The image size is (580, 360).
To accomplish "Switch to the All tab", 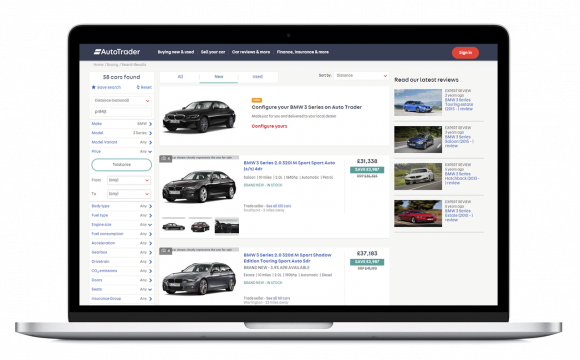I will click(180, 77).
